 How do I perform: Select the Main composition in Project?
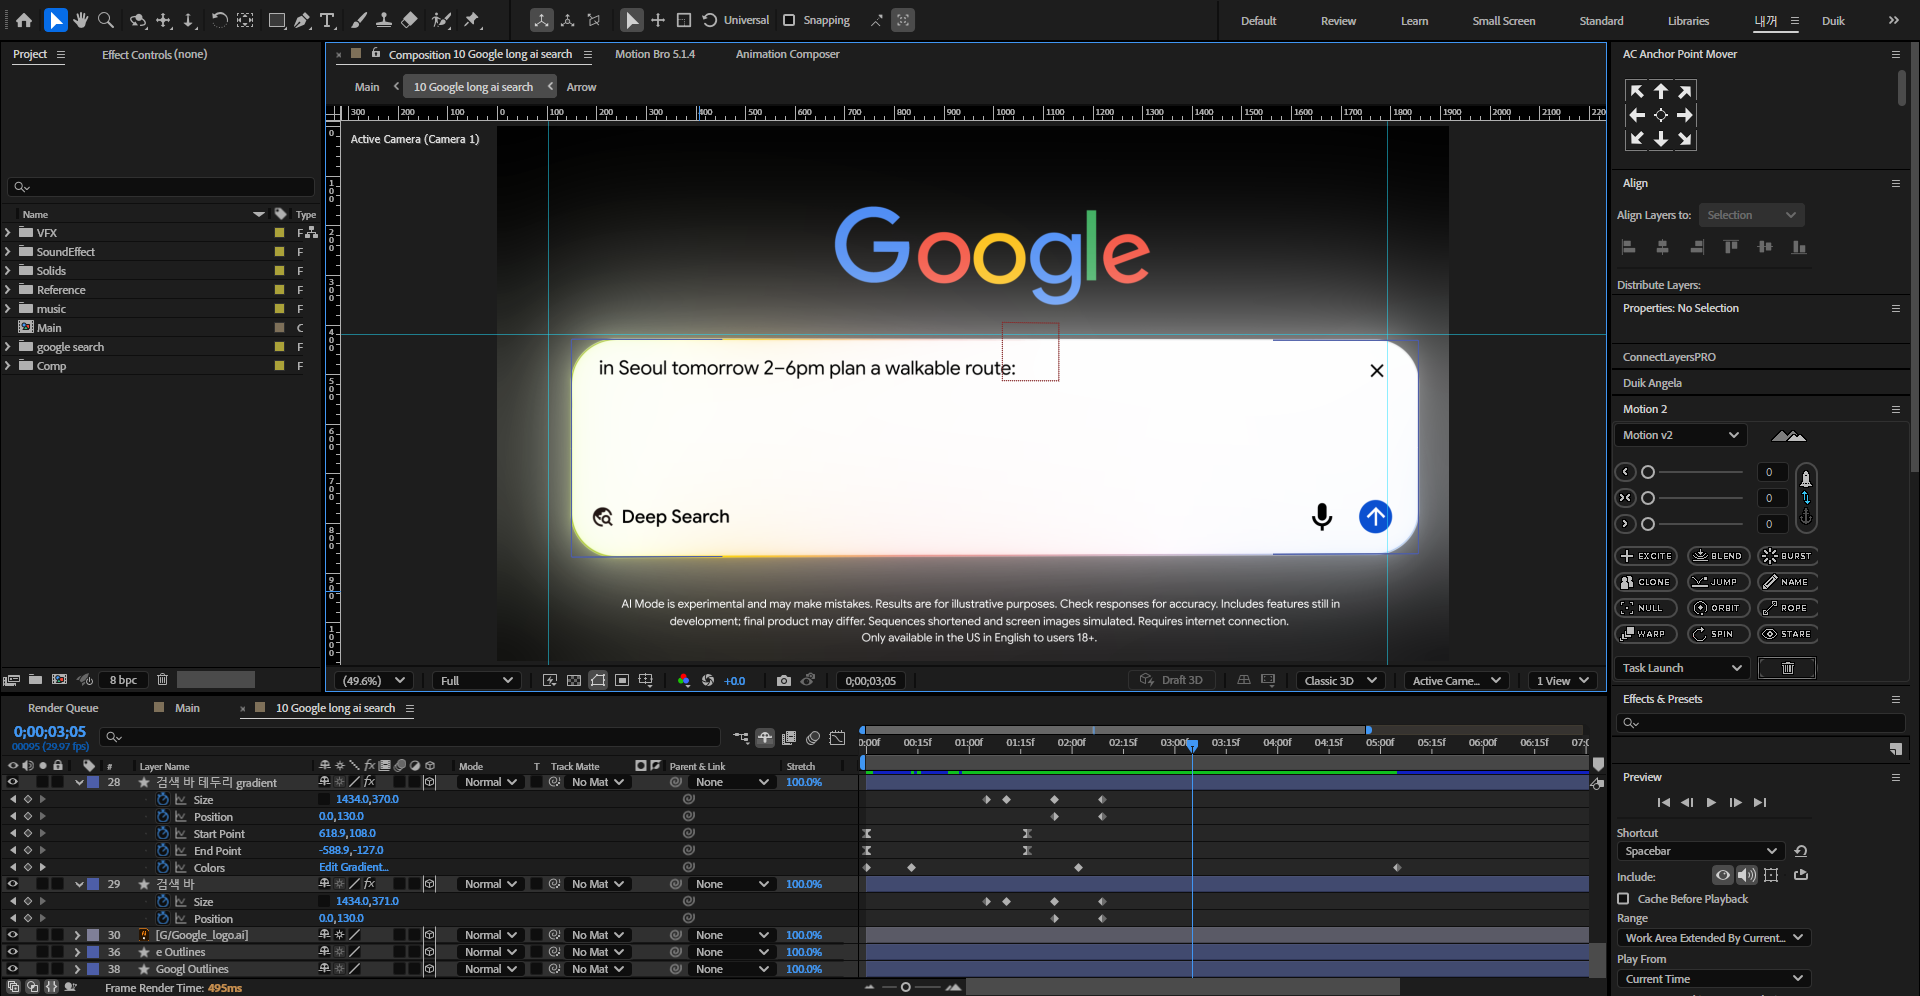pyautogui.click(x=49, y=328)
